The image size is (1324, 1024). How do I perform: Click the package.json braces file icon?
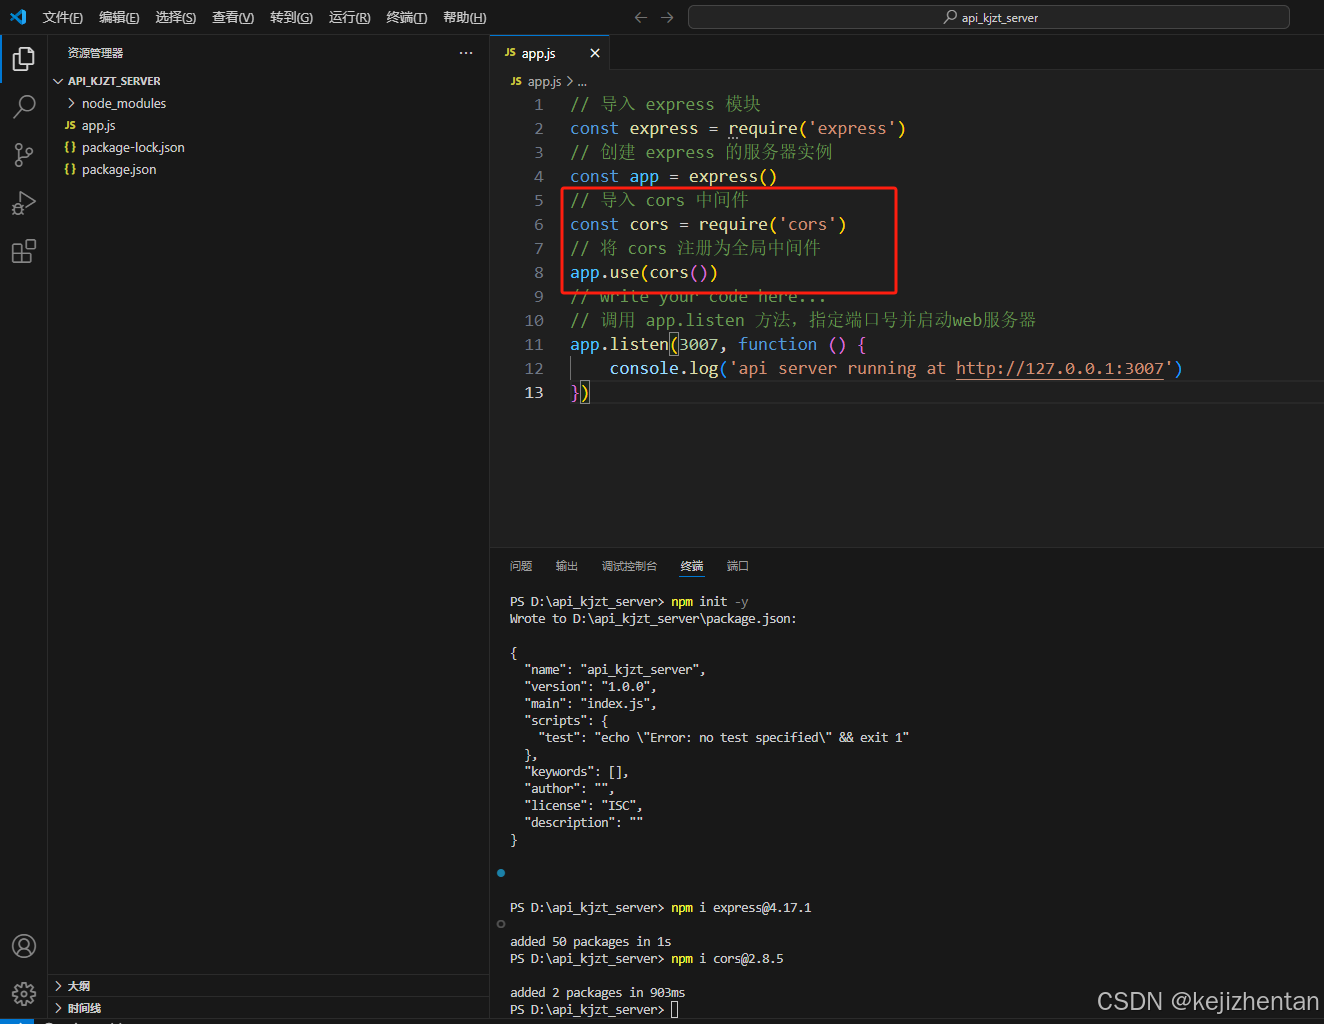(70, 169)
